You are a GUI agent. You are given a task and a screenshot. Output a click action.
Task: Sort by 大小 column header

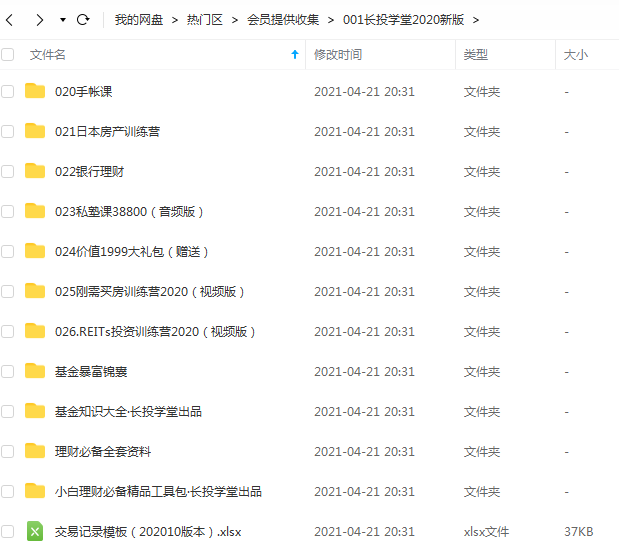coord(576,54)
